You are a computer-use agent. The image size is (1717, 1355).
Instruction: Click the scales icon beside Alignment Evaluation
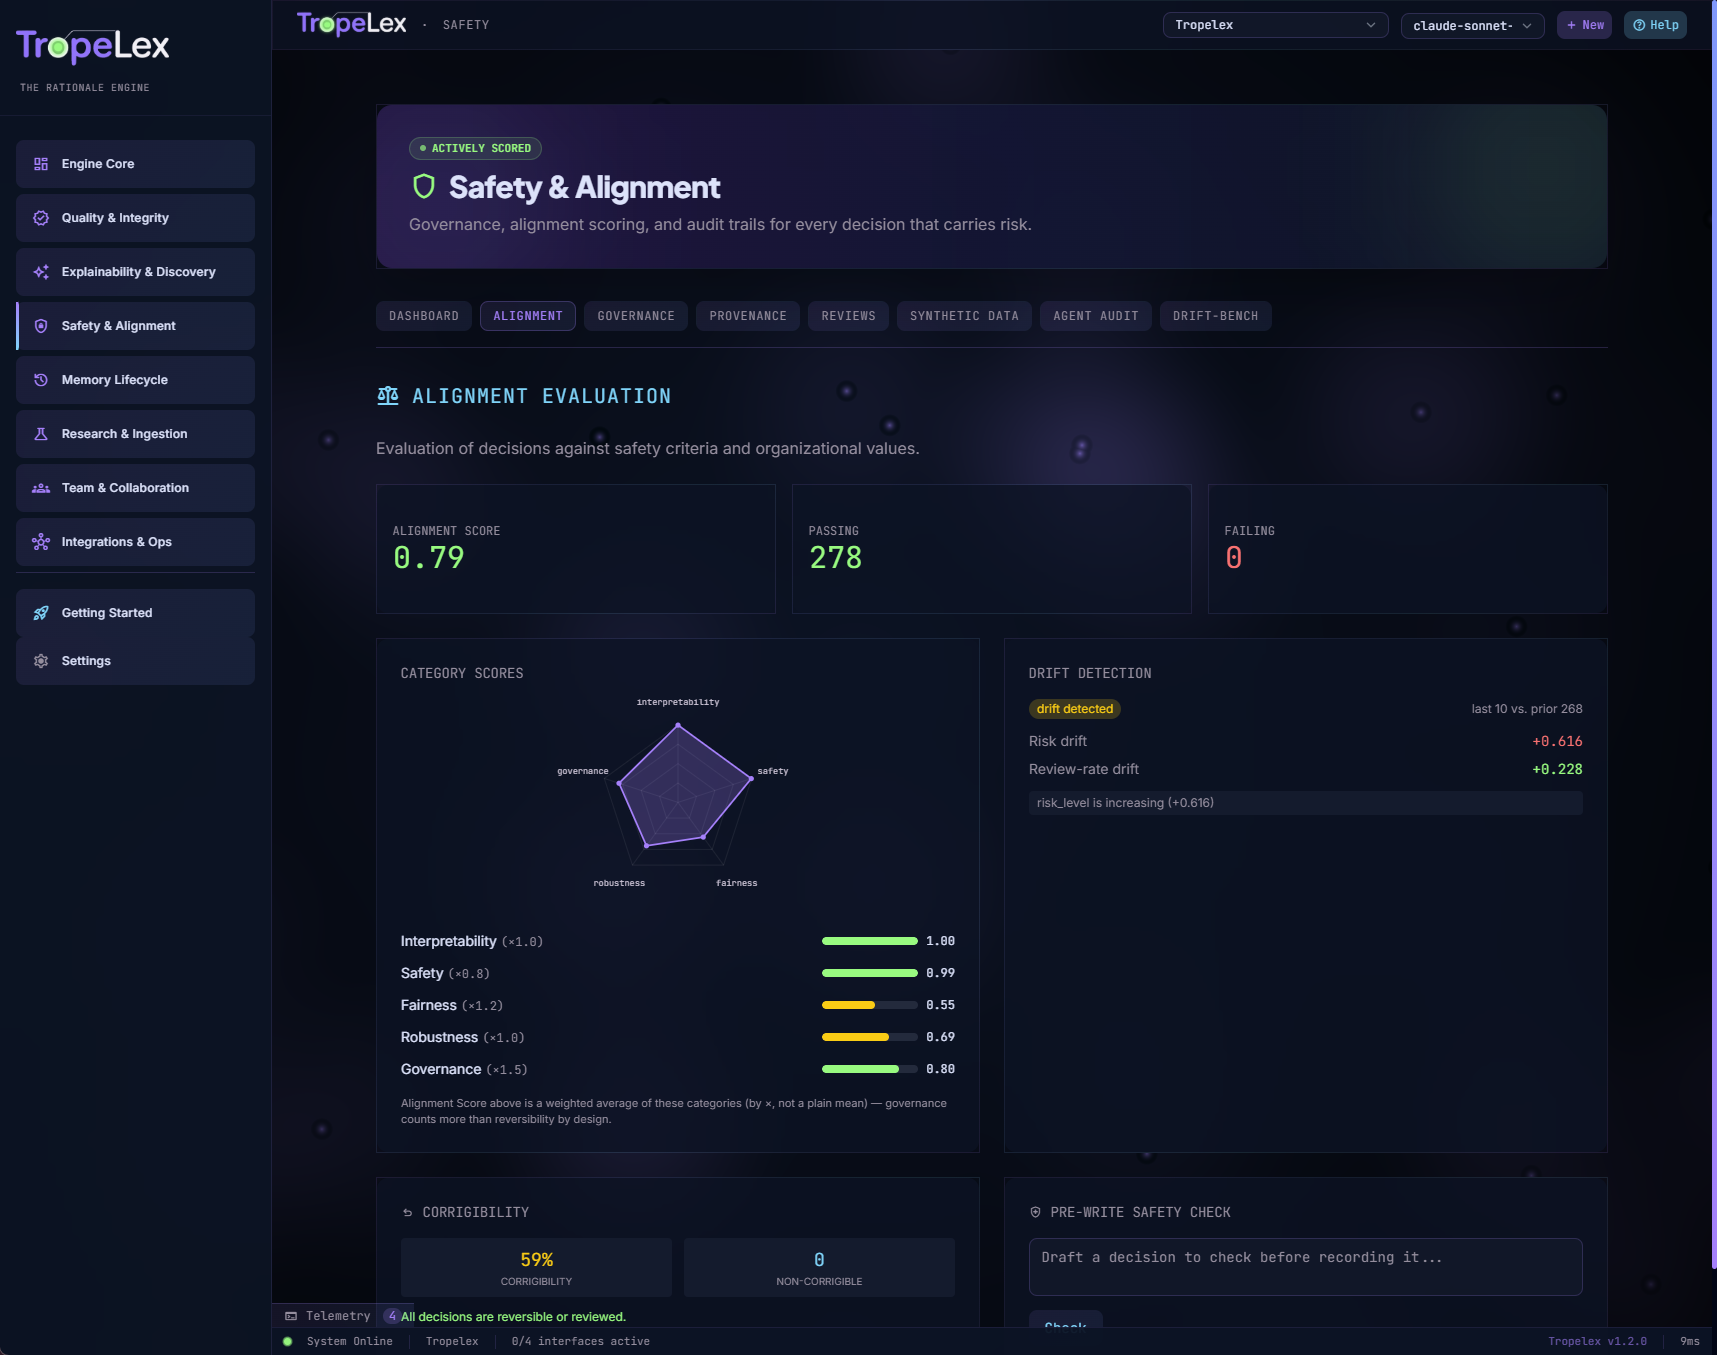[x=388, y=396]
